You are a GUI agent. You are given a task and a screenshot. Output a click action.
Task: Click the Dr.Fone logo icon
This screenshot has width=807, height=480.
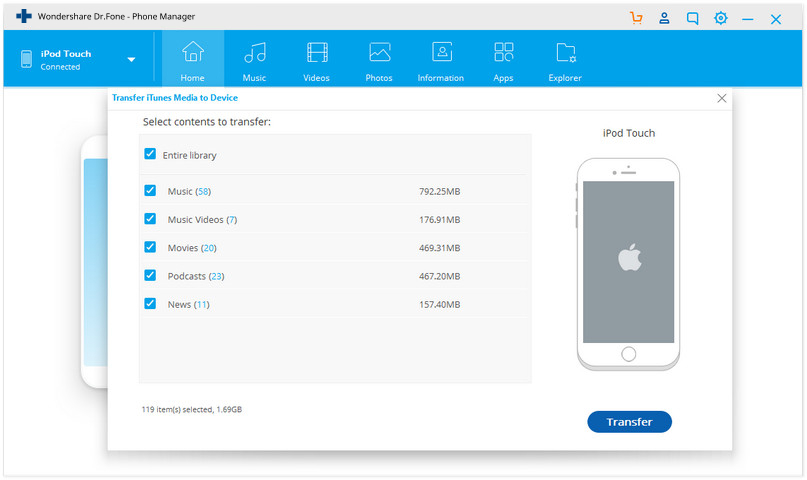[x=24, y=16]
